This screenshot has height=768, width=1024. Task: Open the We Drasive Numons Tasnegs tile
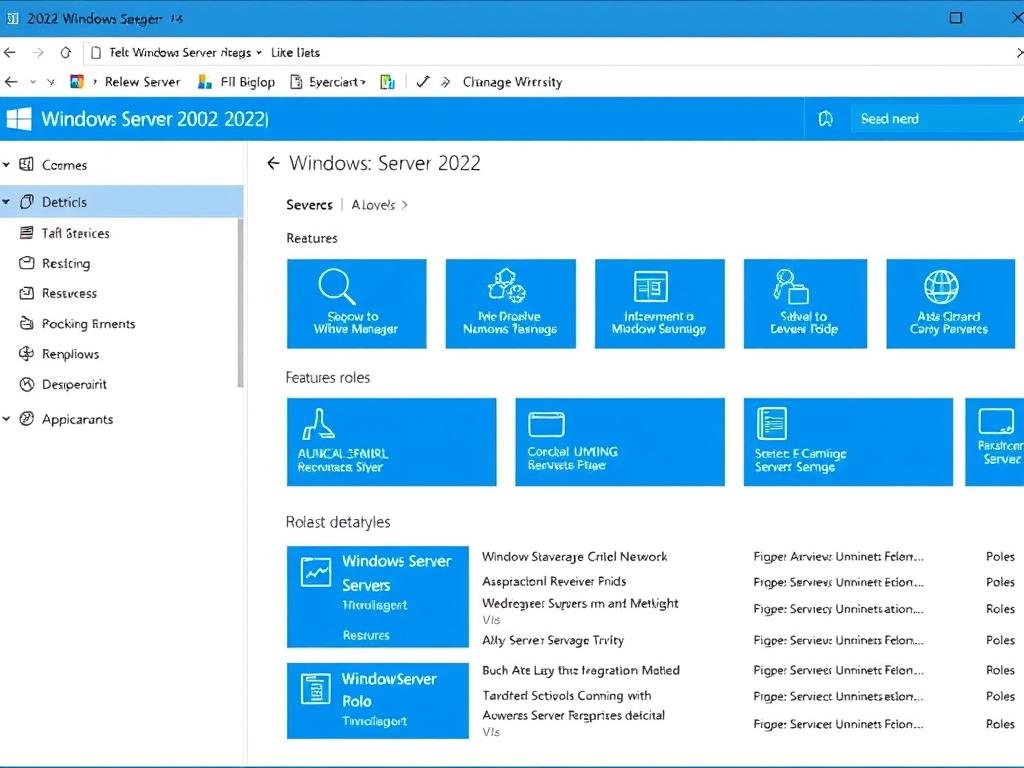(x=511, y=304)
